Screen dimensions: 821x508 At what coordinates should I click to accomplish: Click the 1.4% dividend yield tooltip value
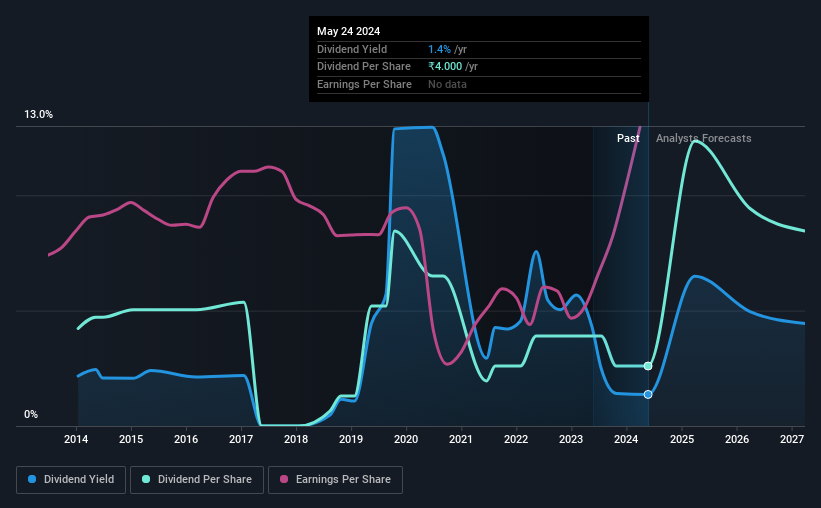439,49
